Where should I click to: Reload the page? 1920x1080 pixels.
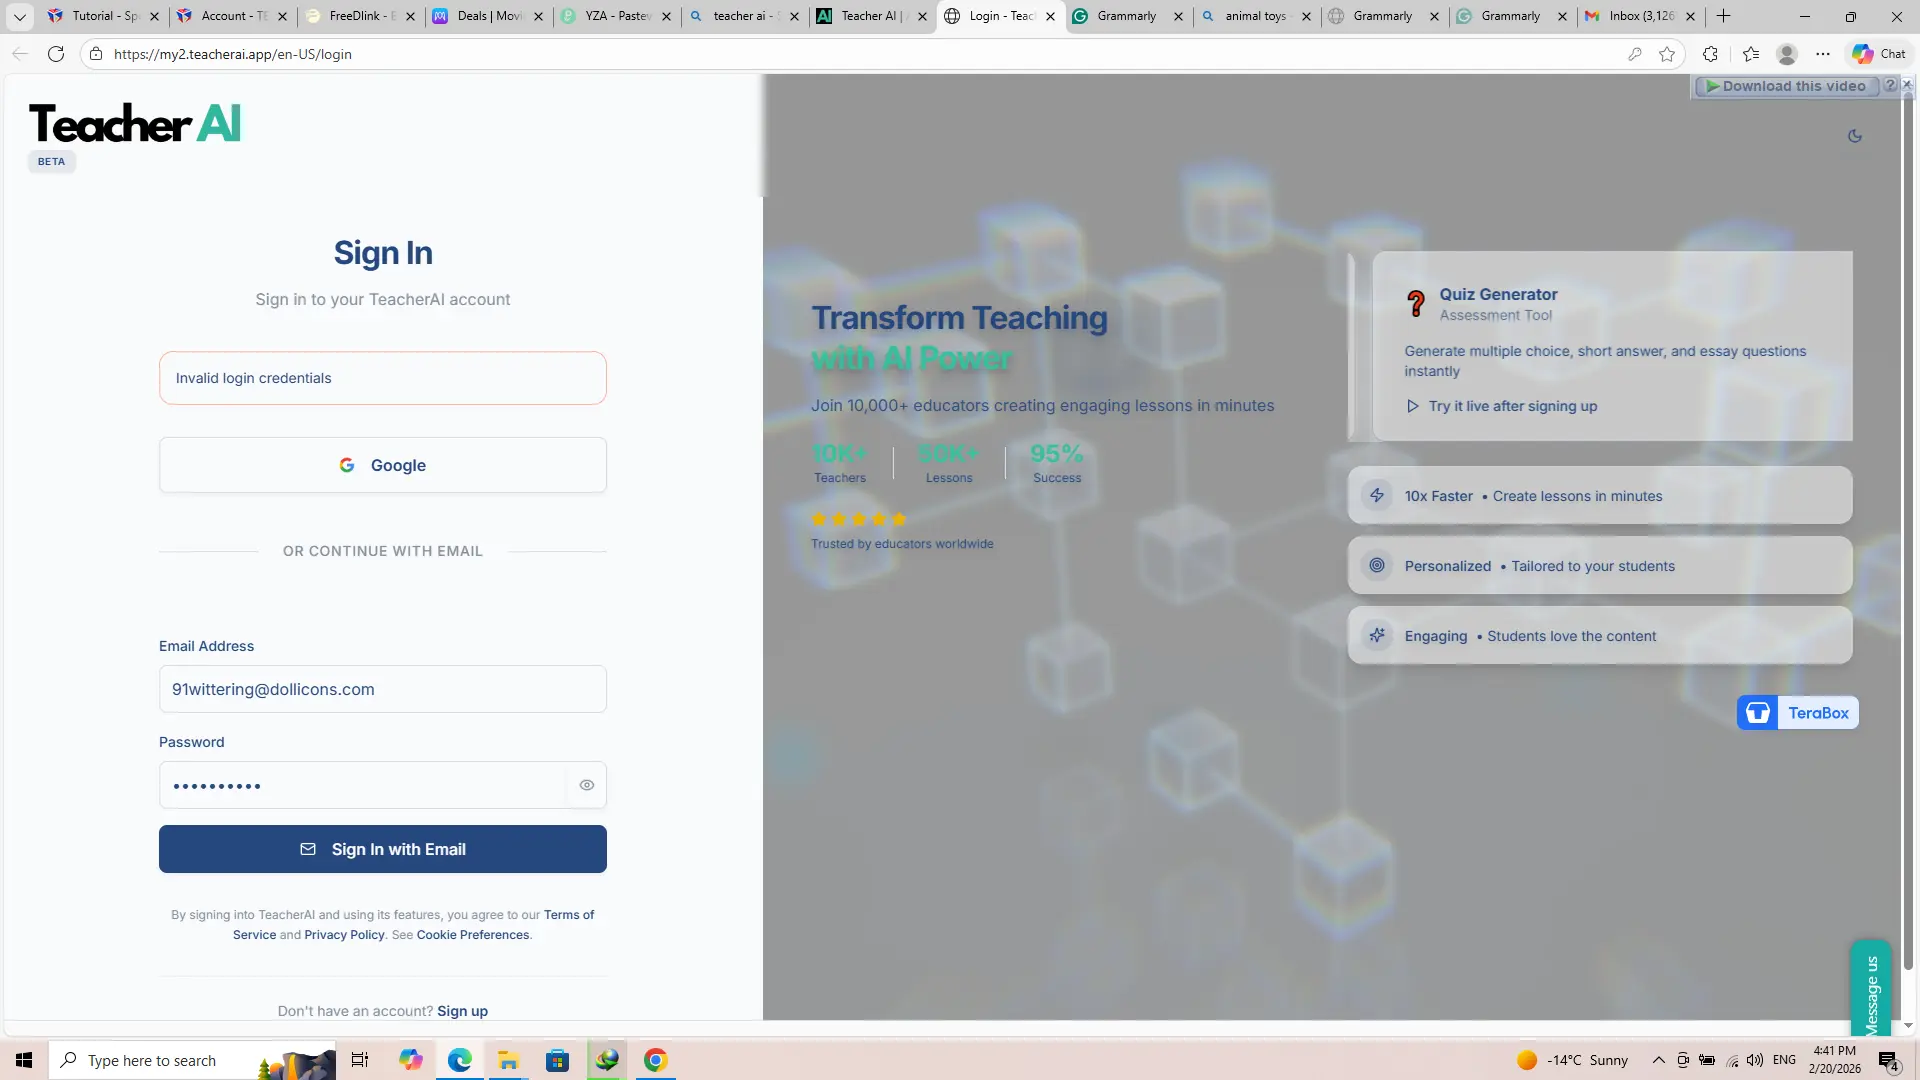point(56,54)
